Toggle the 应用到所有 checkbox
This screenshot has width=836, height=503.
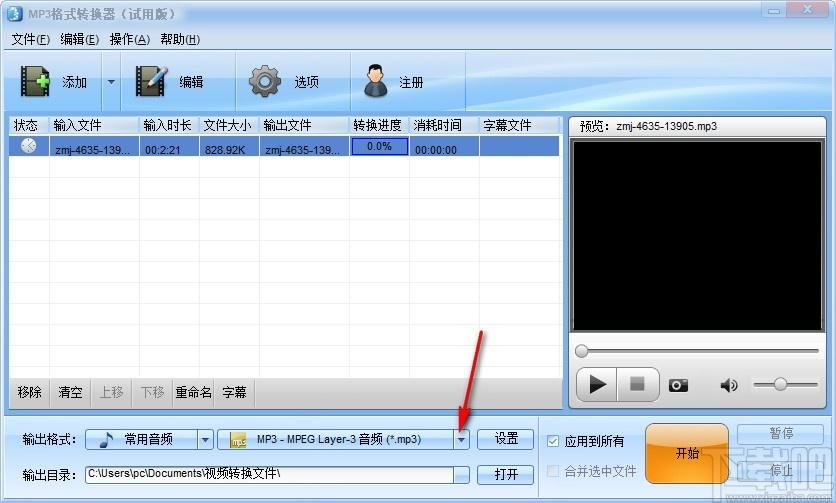(x=553, y=441)
